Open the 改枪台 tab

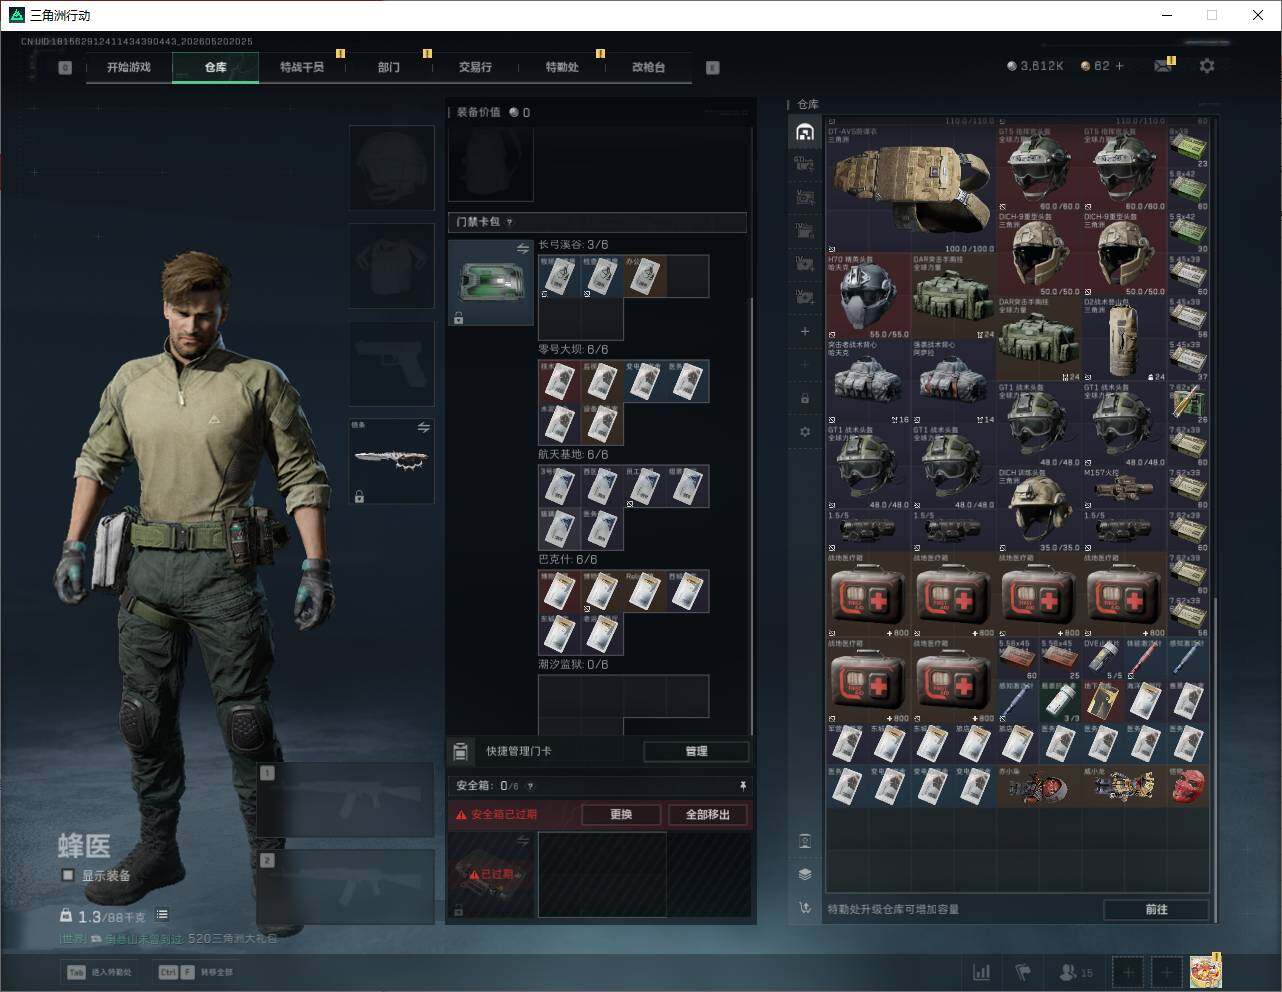pos(648,67)
